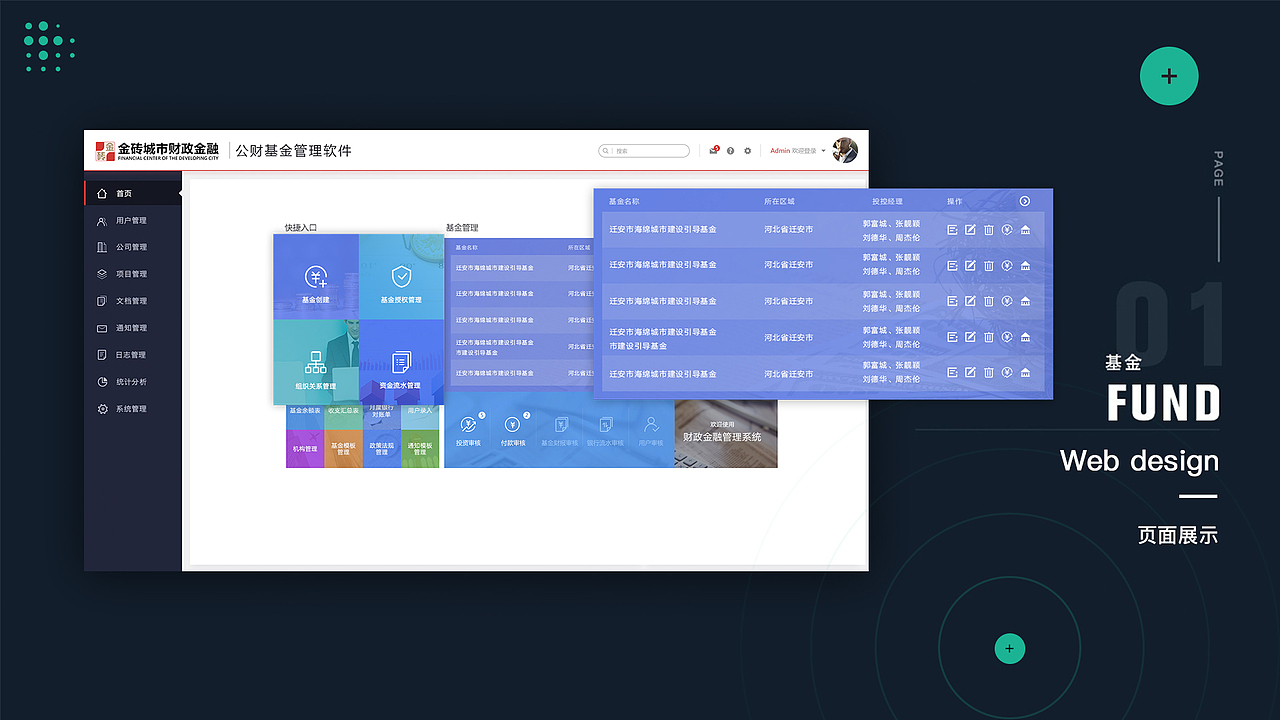This screenshot has width=1280, height=720.
Task: Open the 资金流水管理 document icon
Action: tap(402, 360)
